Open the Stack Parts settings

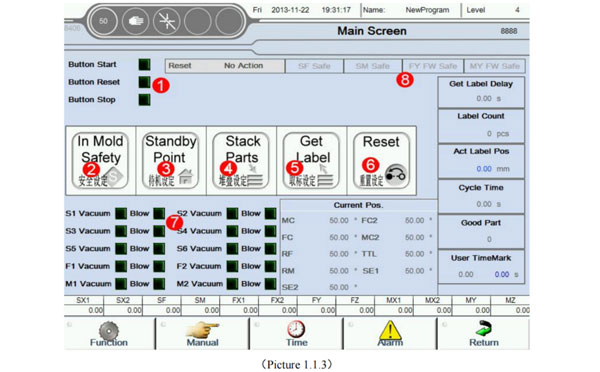pyautogui.click(x=241, y=160)
